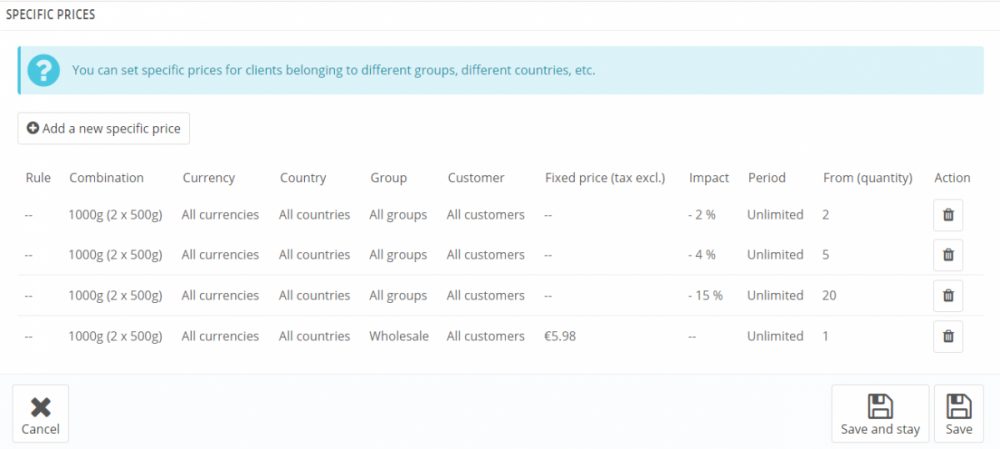Click the blue question mark info icon
The image size is (1000, 449).
pyautogui.click(x=43, y=71)
